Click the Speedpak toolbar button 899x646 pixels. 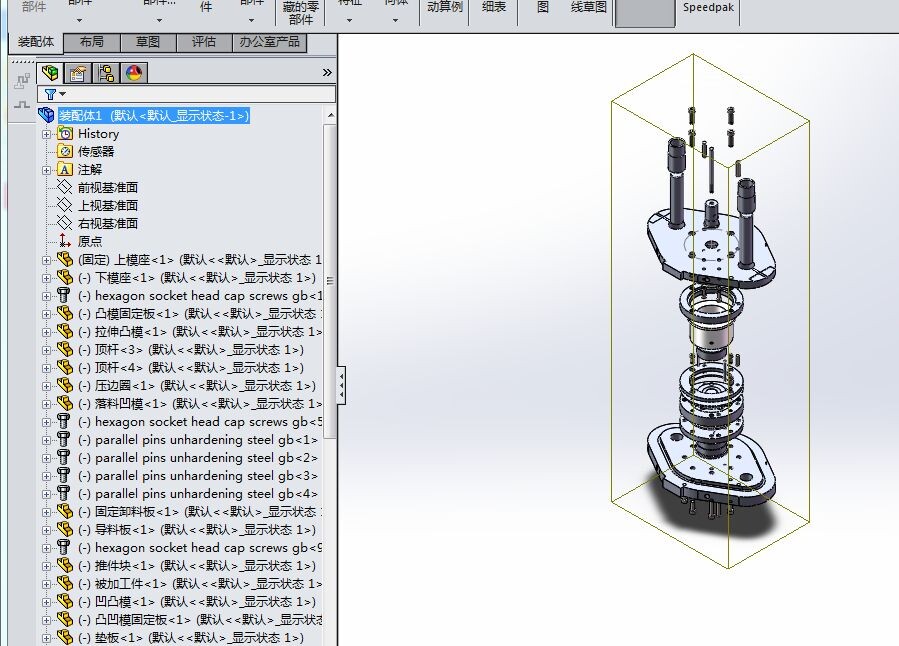point(708,8)
